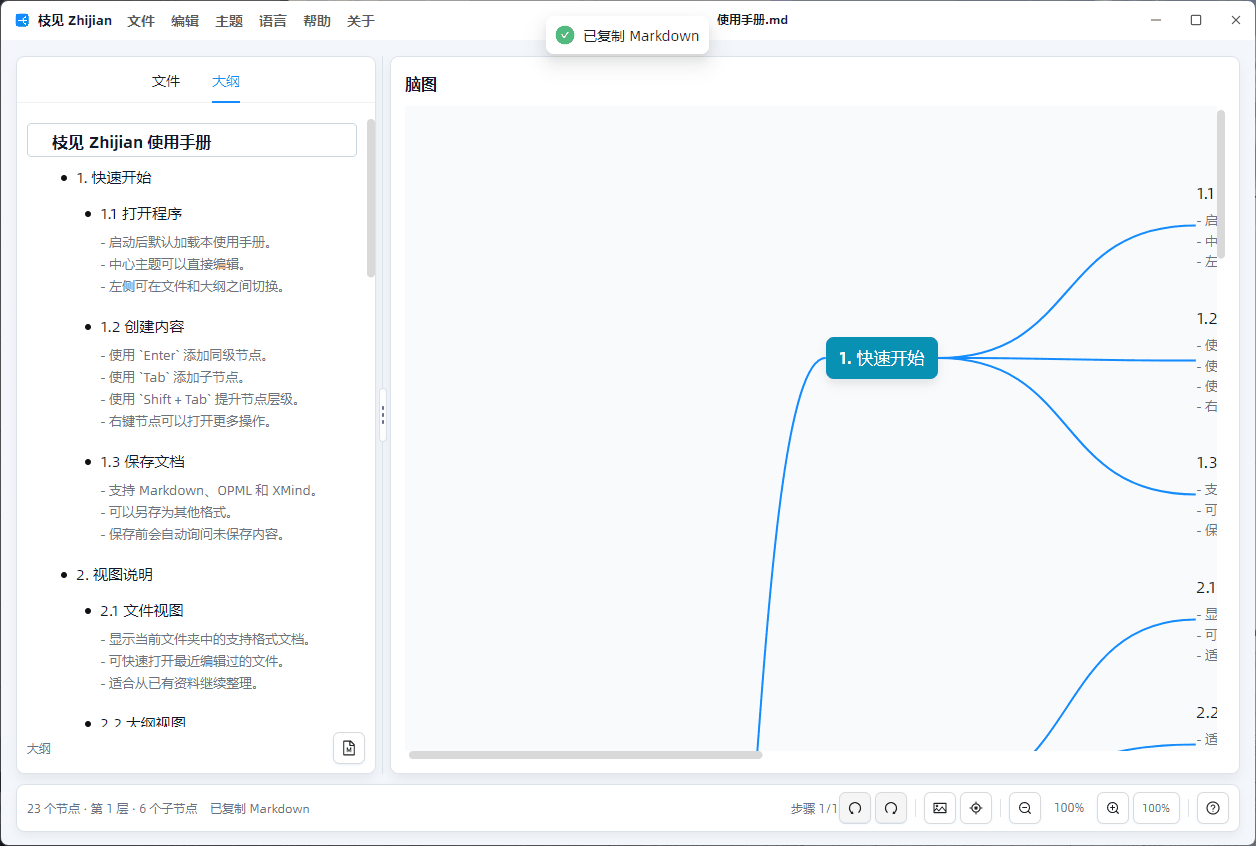Click the 已复制 Markdown toast notification

click(627, 36)
